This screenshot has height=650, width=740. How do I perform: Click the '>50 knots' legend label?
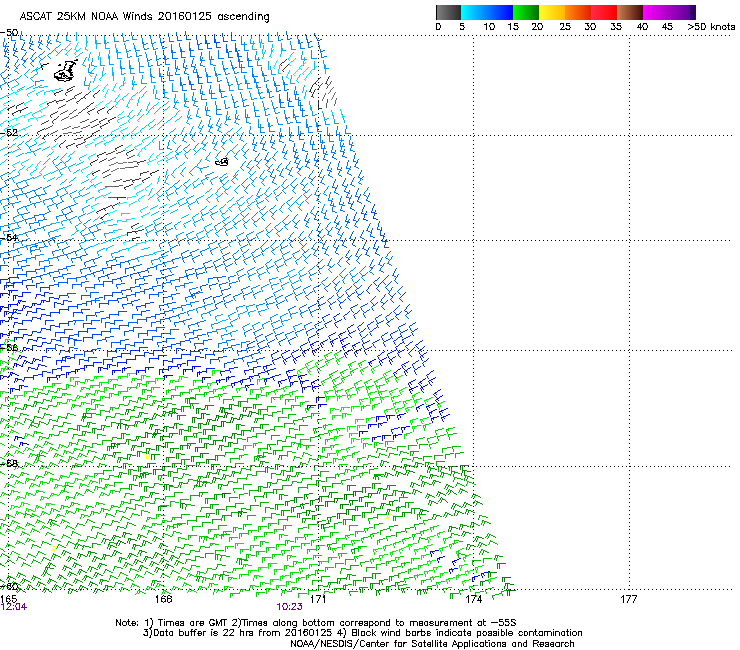coord(711,27)
